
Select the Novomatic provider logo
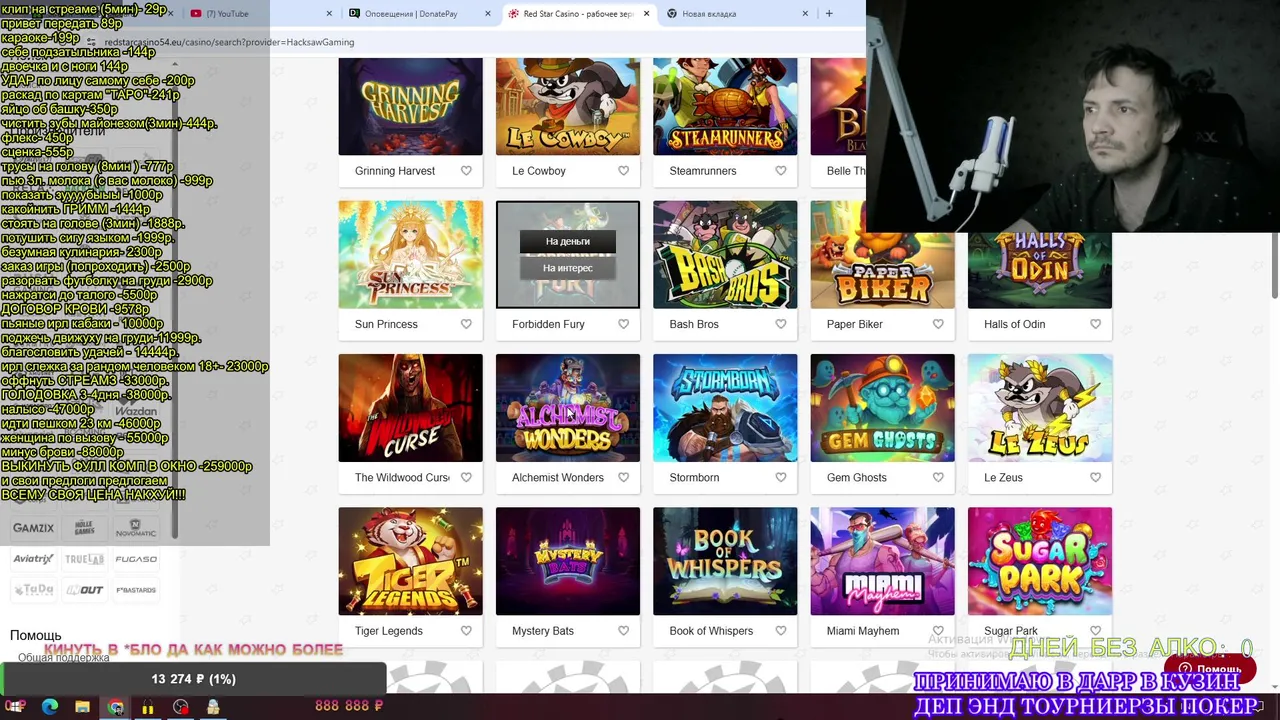[x=136, y=528]
